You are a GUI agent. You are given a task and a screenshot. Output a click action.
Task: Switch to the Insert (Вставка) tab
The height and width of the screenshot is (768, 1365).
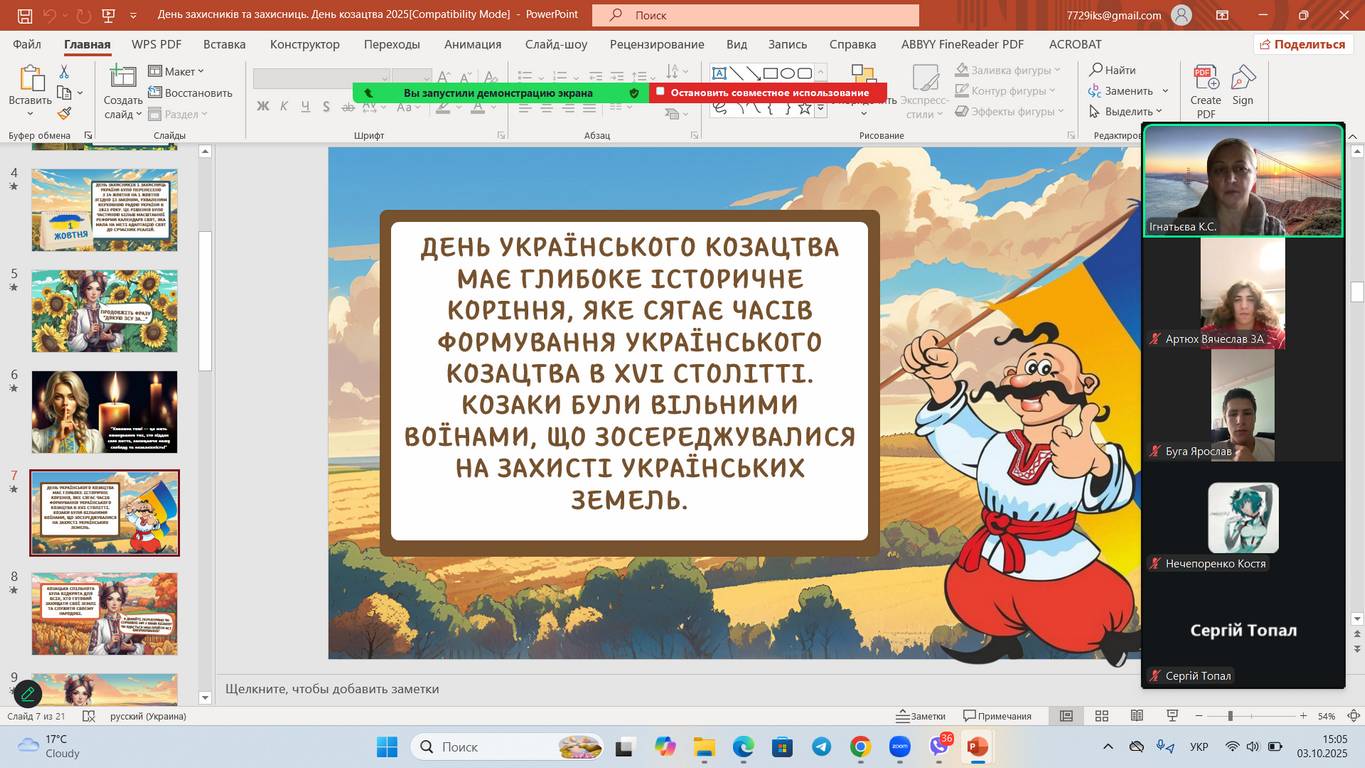tap(224, 44)
